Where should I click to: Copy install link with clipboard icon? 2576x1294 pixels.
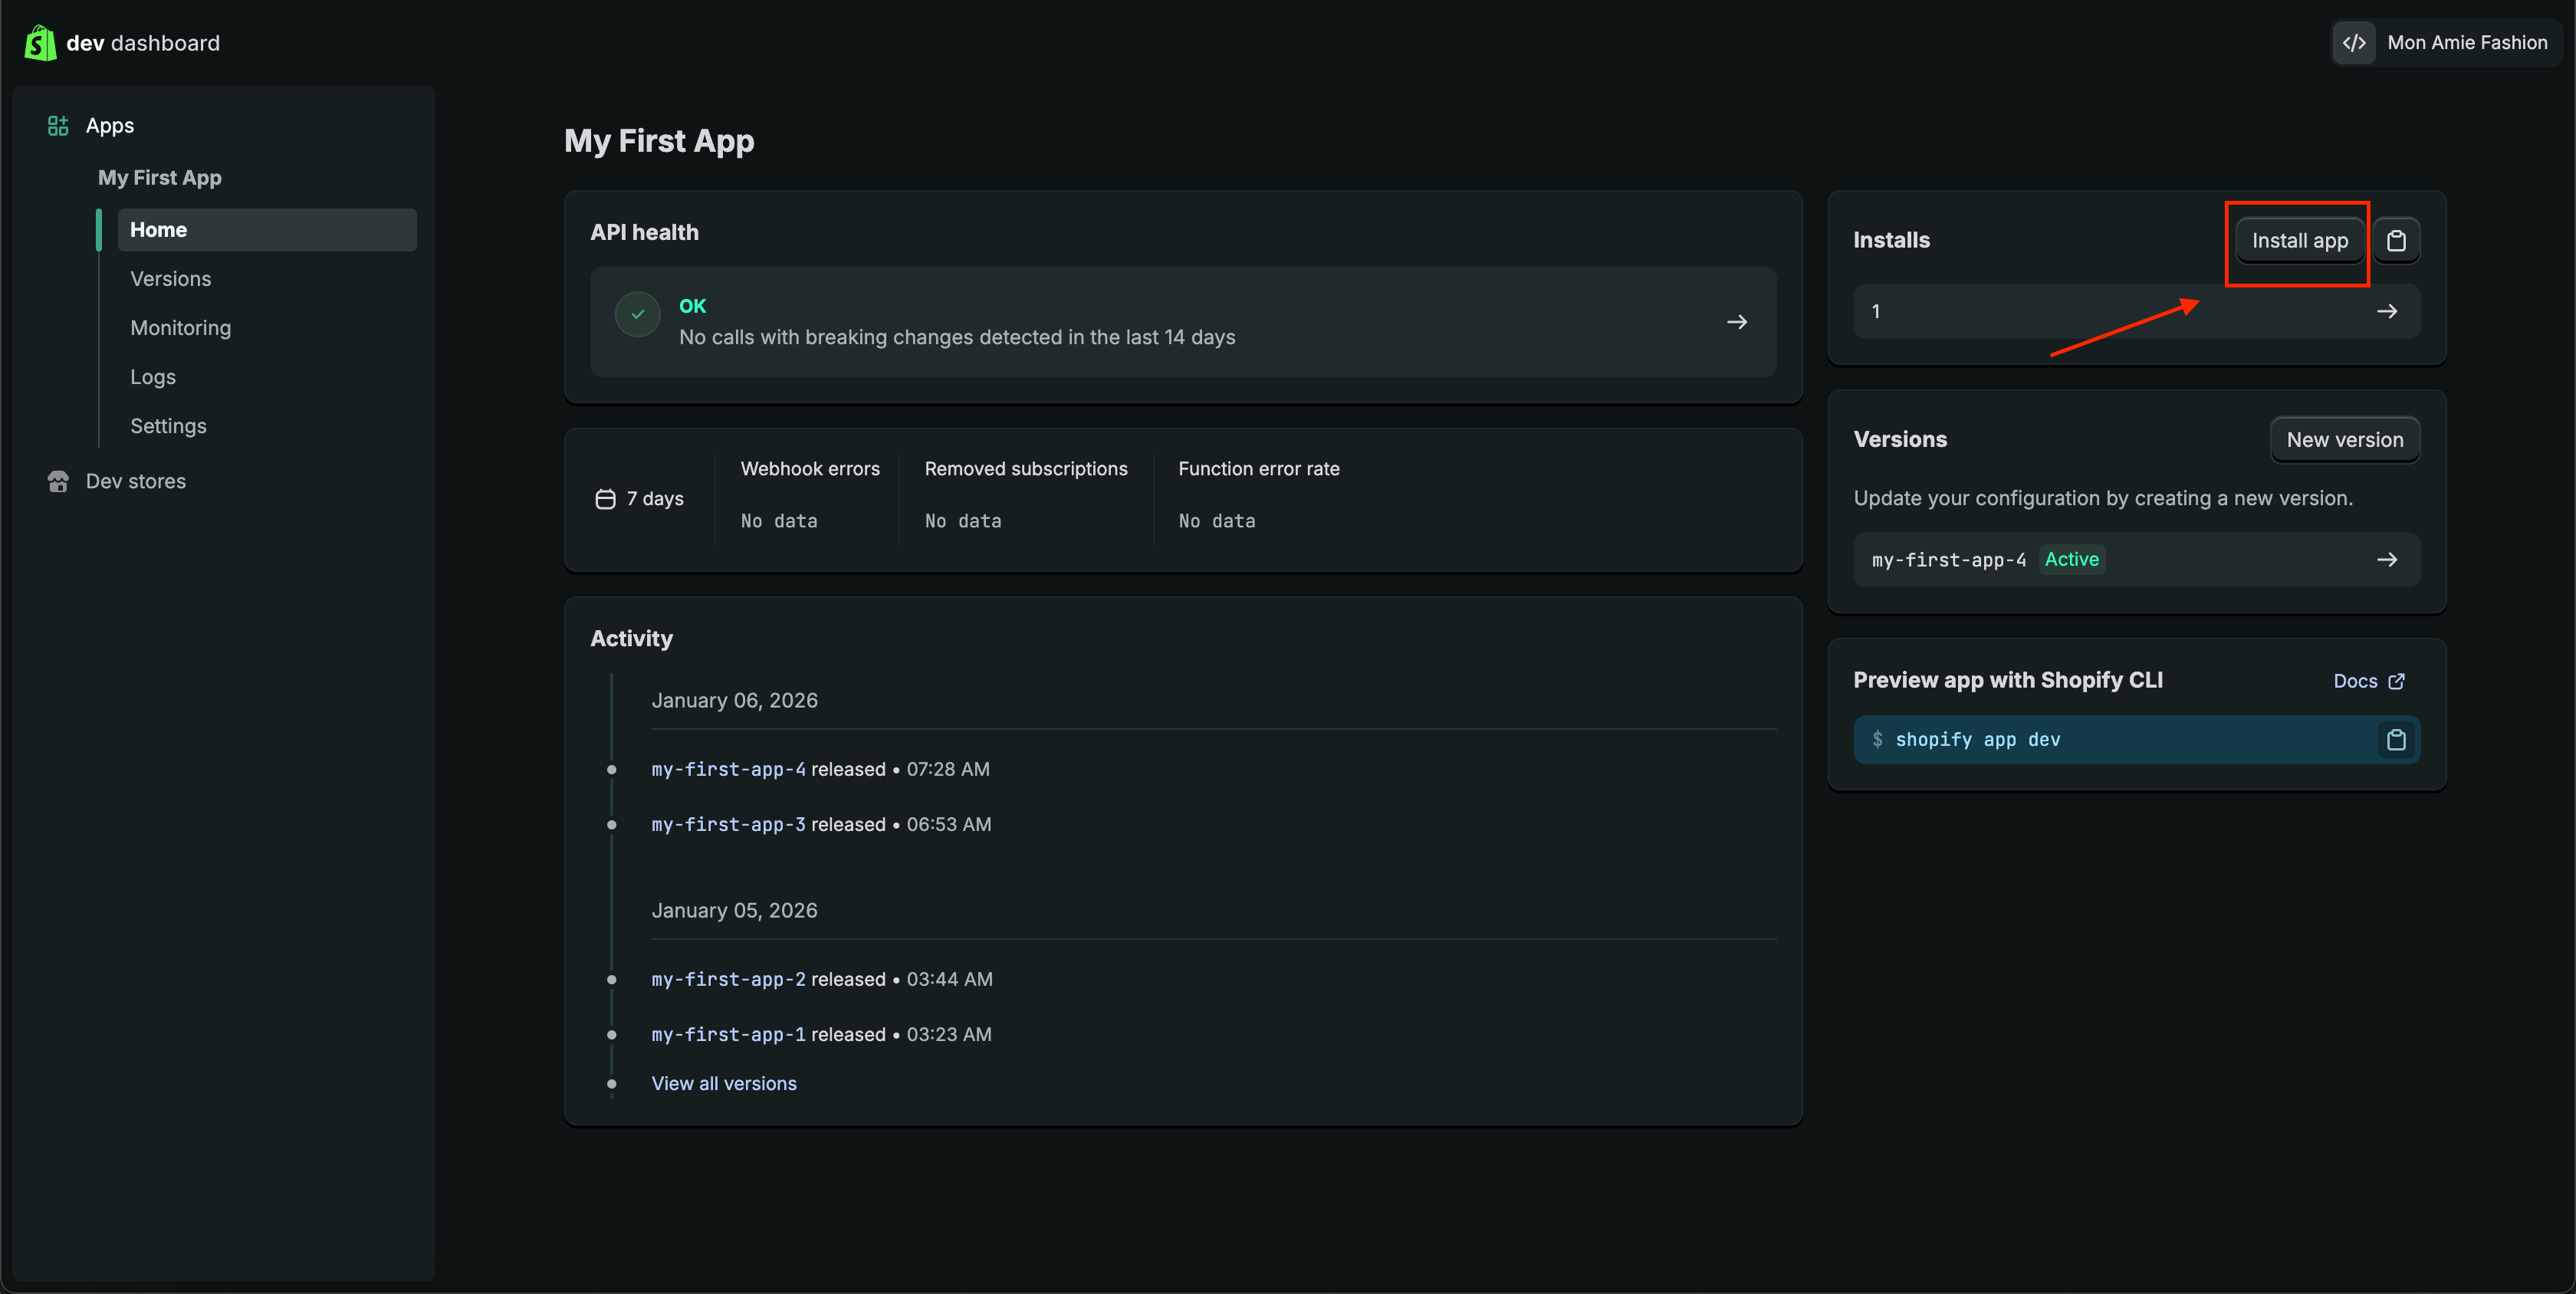pyautogui.click(x=2396, y=241)
